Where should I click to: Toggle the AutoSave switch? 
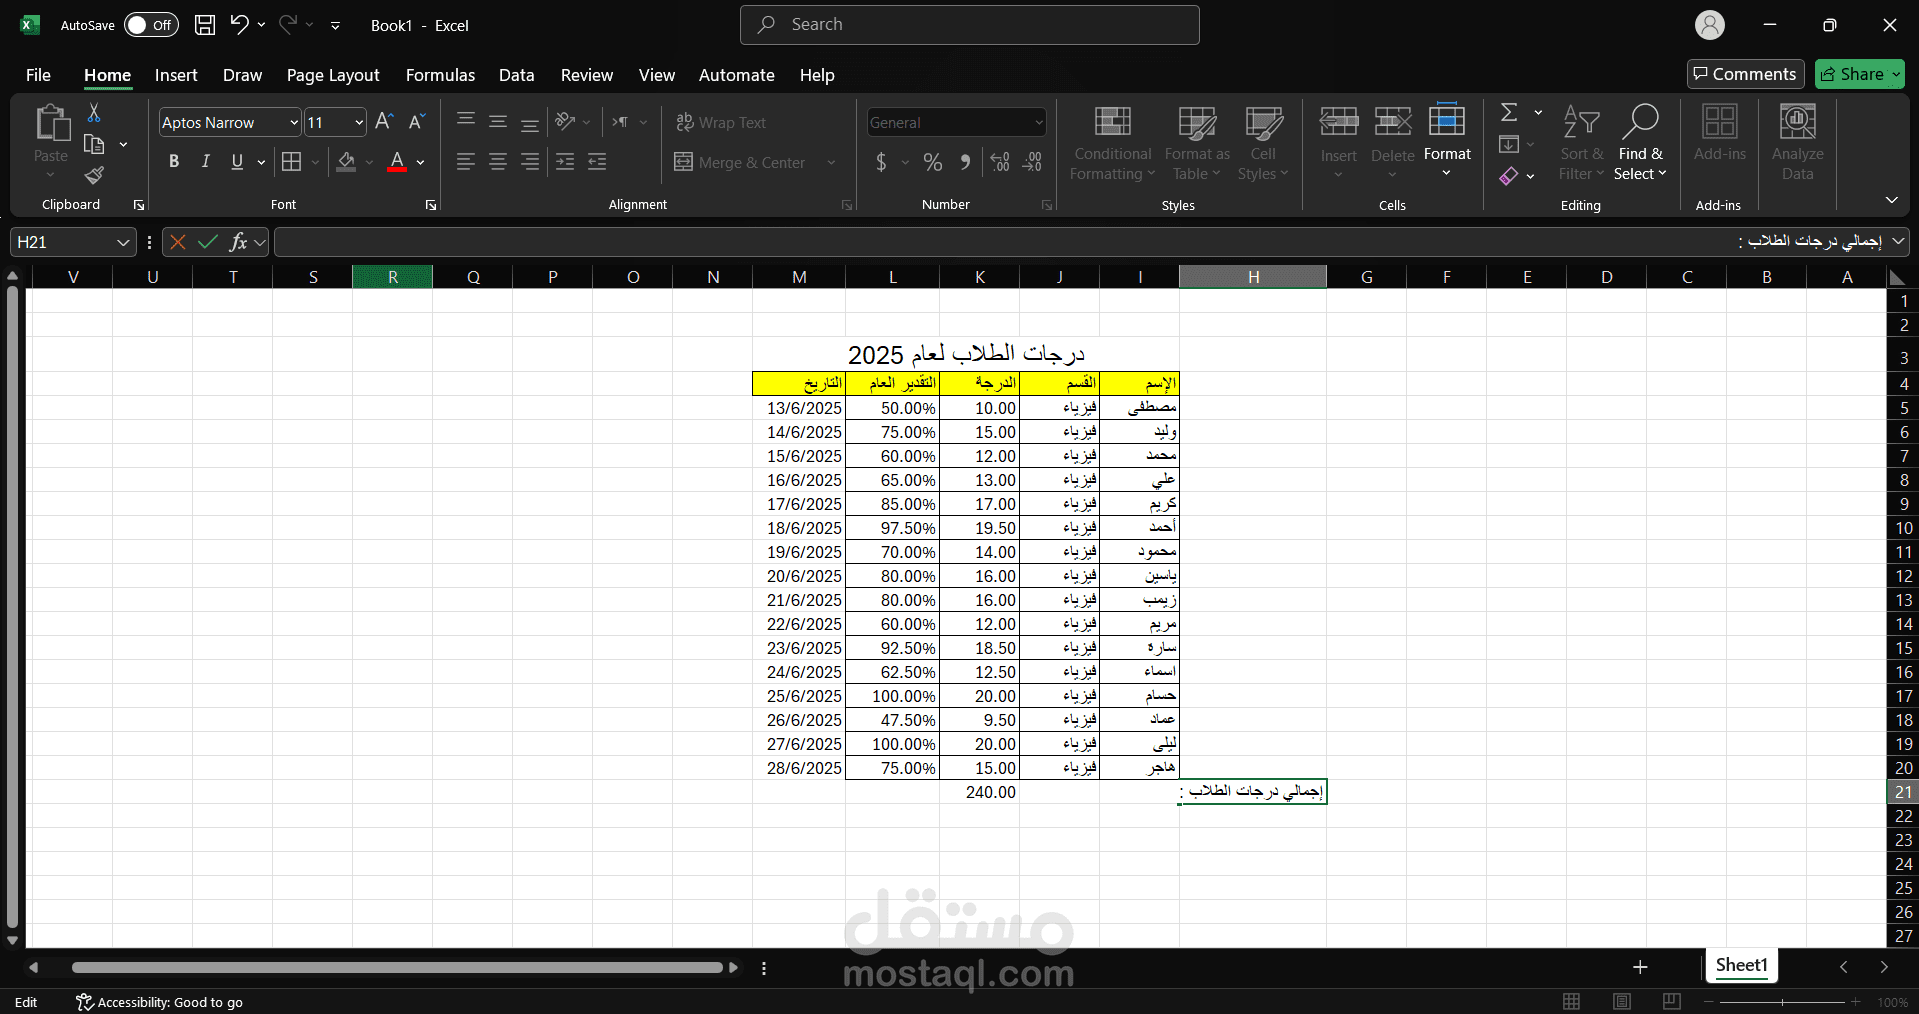point(151,25)
